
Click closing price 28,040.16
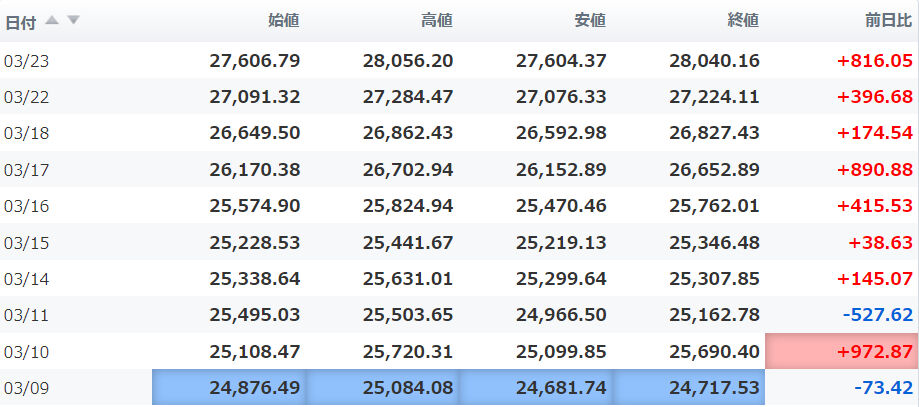(714, 60)
